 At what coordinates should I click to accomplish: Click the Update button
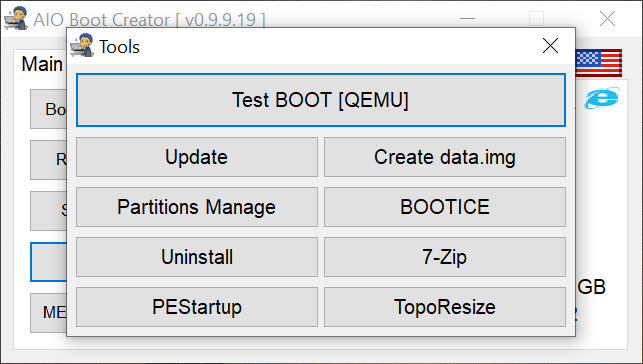[x=197, y=157]
